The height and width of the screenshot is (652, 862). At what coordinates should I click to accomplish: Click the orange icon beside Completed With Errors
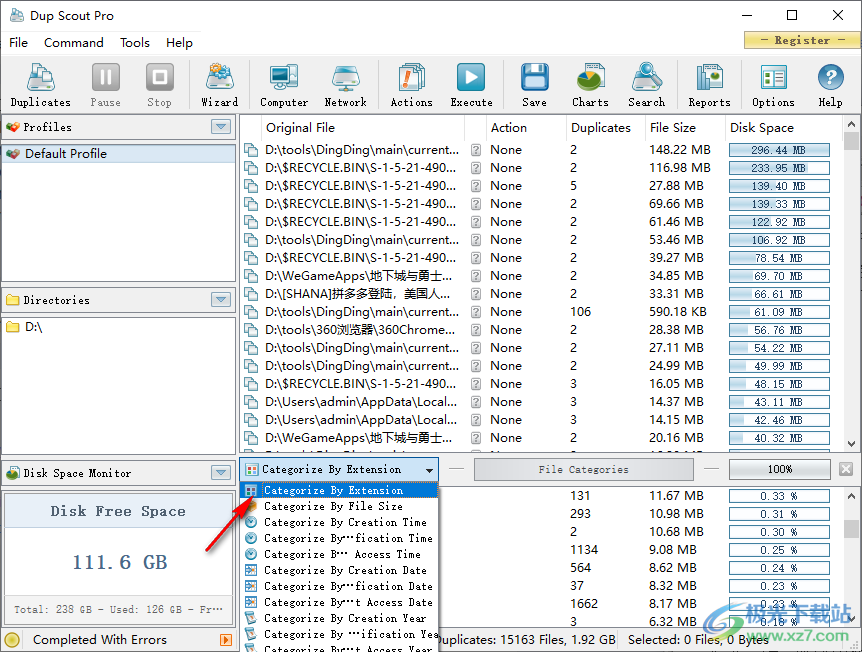225,639
